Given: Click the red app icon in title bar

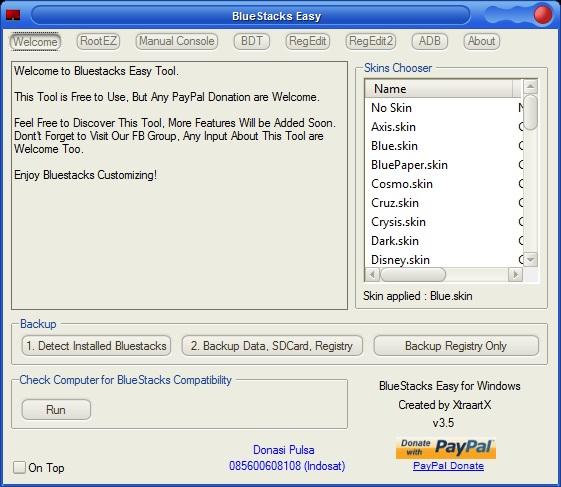Looking at the screenshot, I should pos(13,15).
